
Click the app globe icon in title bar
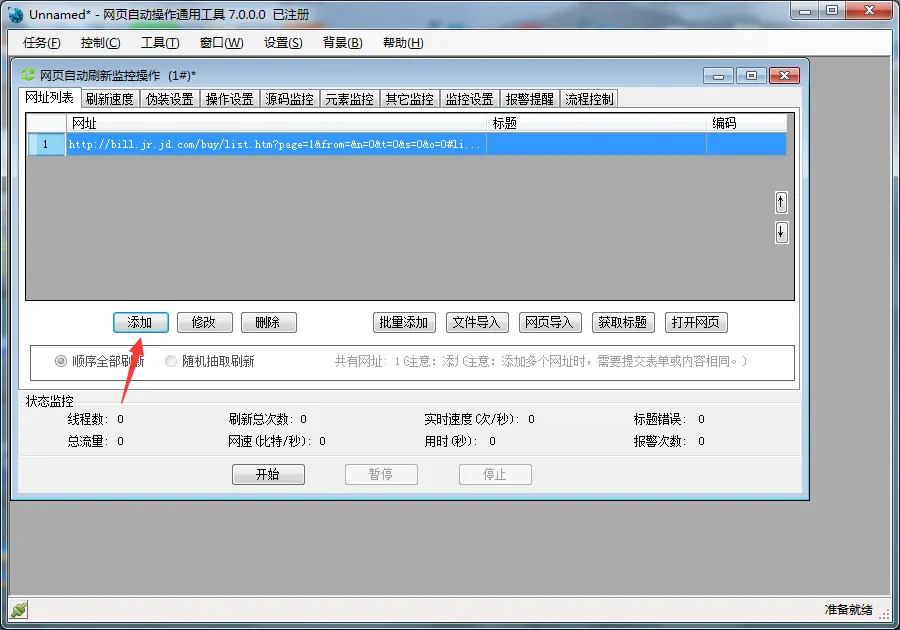pos(15,15)
